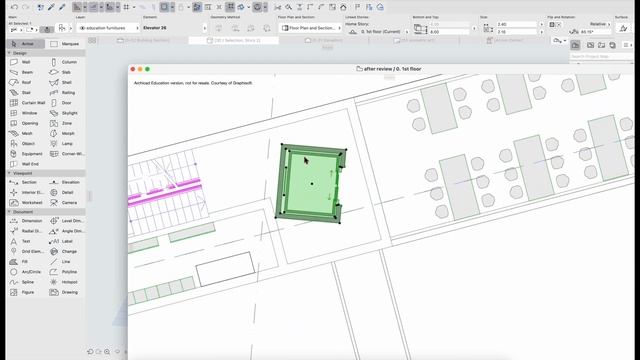Select the Arrow tool
640x360 pixels.
[x=26, y=44]
